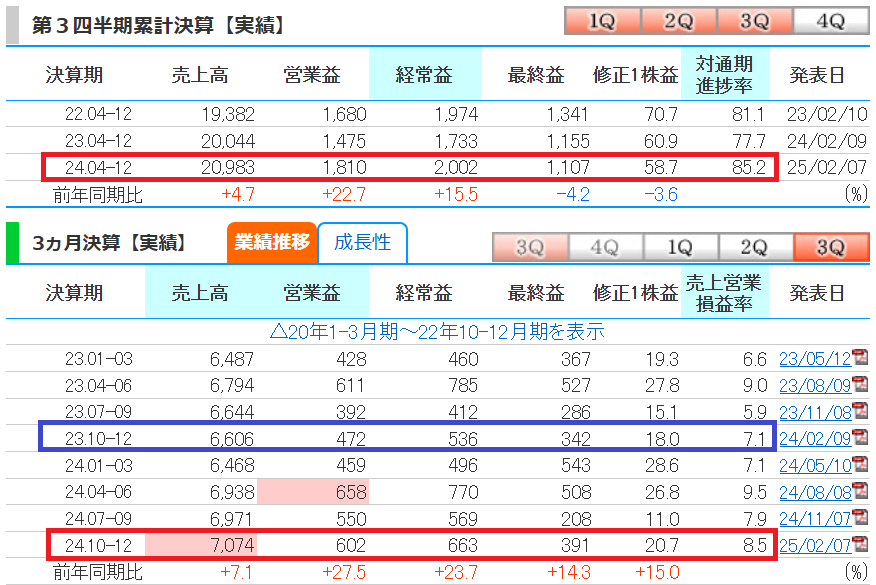
Task: Open 23/11/08 announcement link
Action: click(815, 412)
